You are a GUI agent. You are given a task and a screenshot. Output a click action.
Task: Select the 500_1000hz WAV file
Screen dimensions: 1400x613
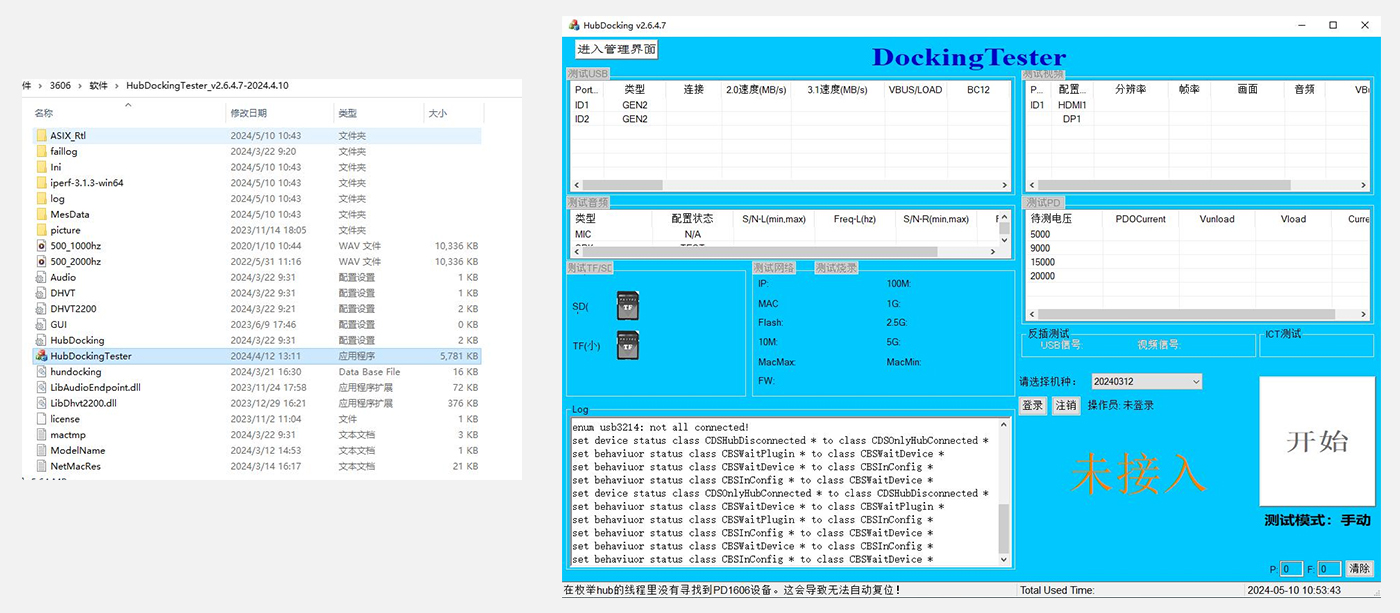click(x=76, y=246)
